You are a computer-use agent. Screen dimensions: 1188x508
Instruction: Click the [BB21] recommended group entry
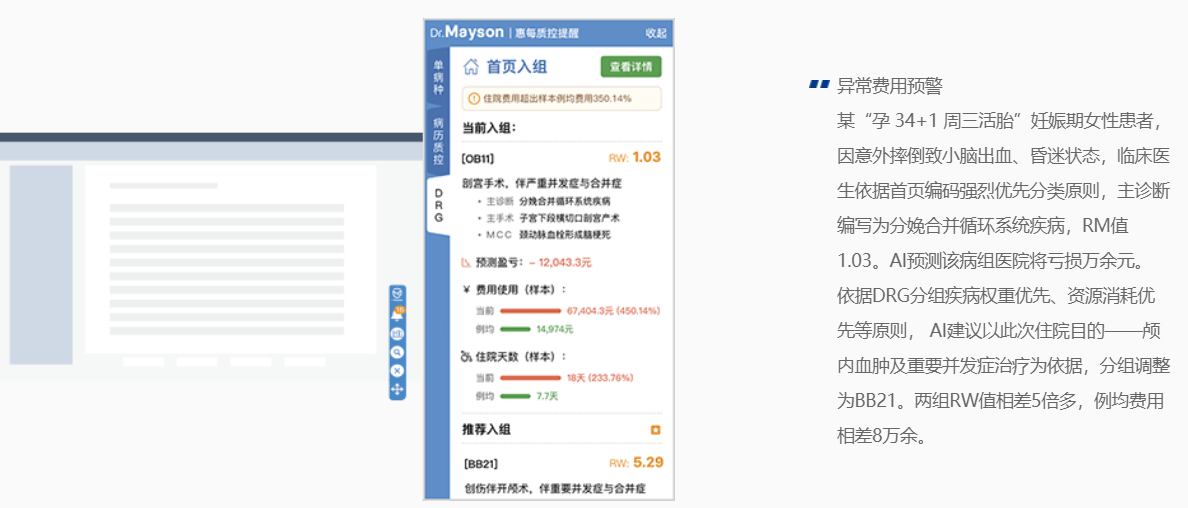coord(481,464)
